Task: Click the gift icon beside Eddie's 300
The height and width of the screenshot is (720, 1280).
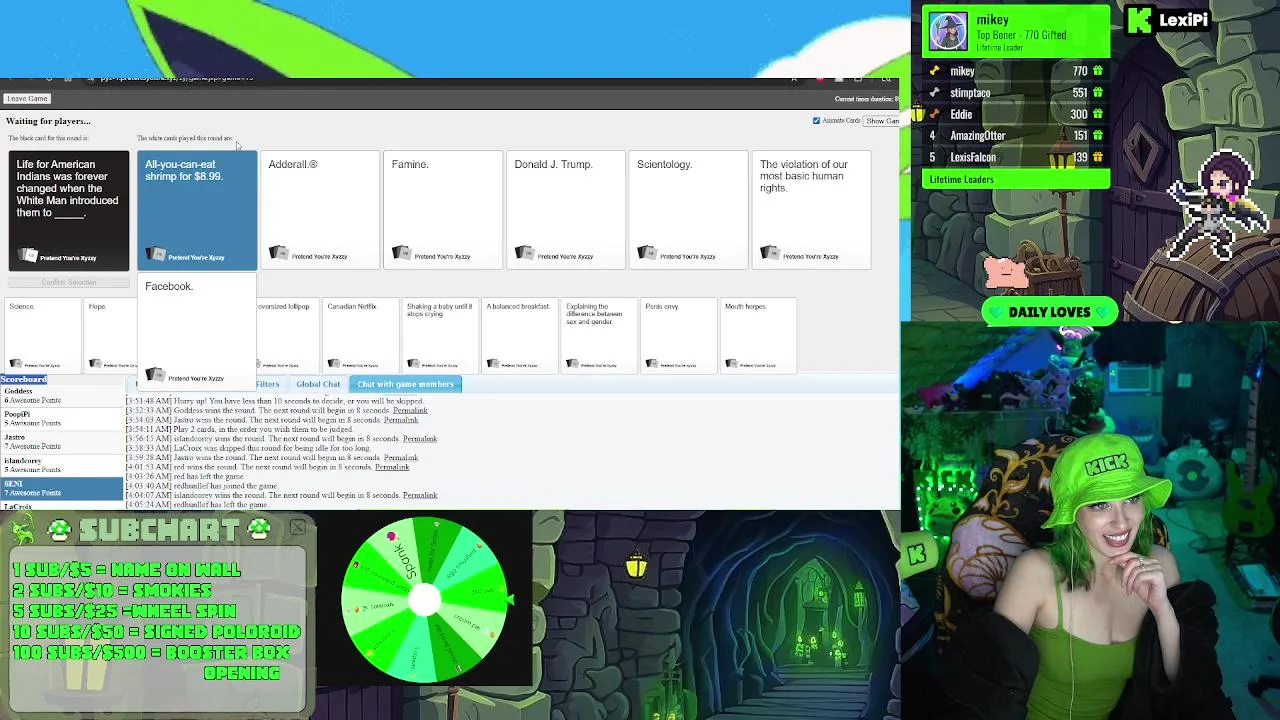Action: click(1098, 114)
